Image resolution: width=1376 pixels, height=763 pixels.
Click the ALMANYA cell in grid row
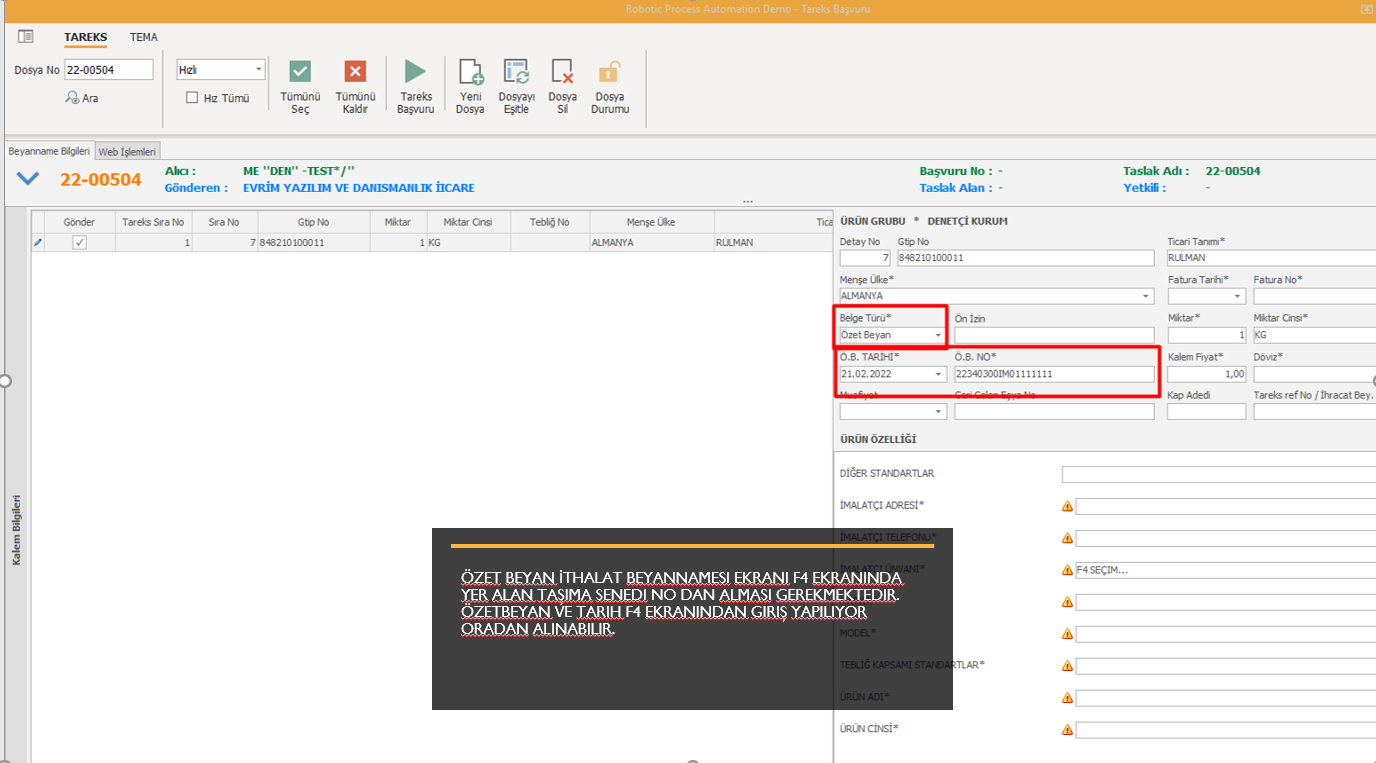click(652, 242)
